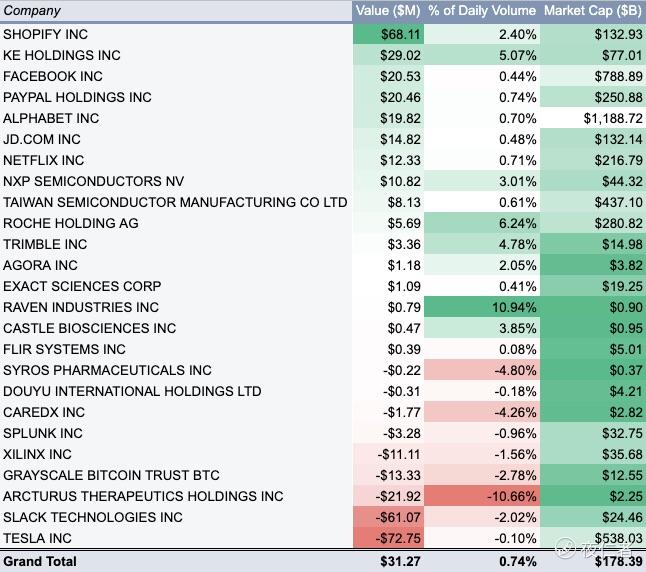Select FACEBOOK INC company name
The height and width of the screenshot is (572, 646).
click(x=53, y=76)
